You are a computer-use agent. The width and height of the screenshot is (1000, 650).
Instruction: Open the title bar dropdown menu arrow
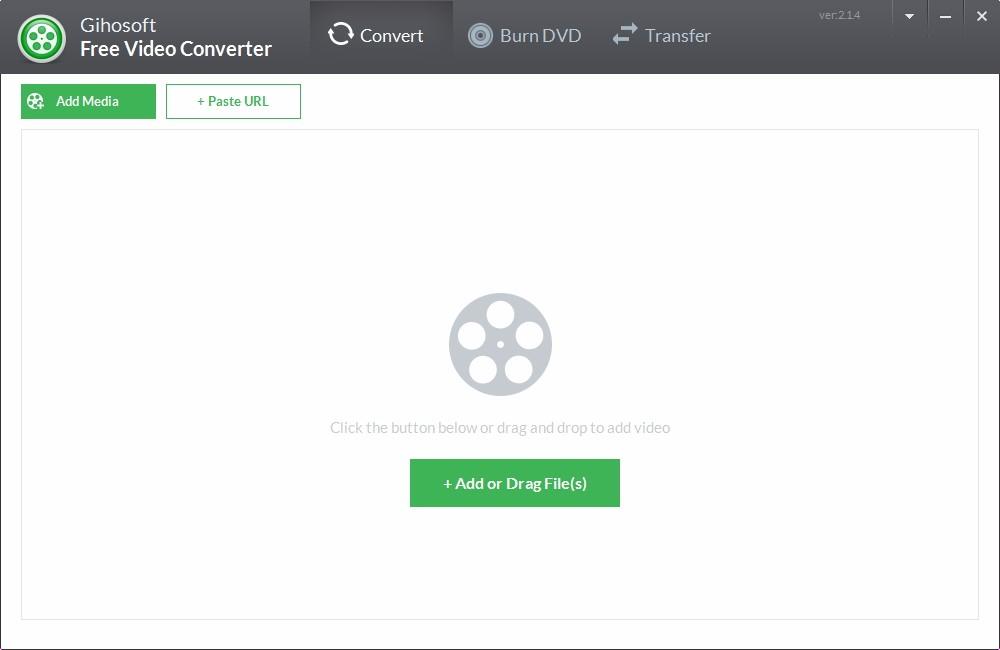909,16
